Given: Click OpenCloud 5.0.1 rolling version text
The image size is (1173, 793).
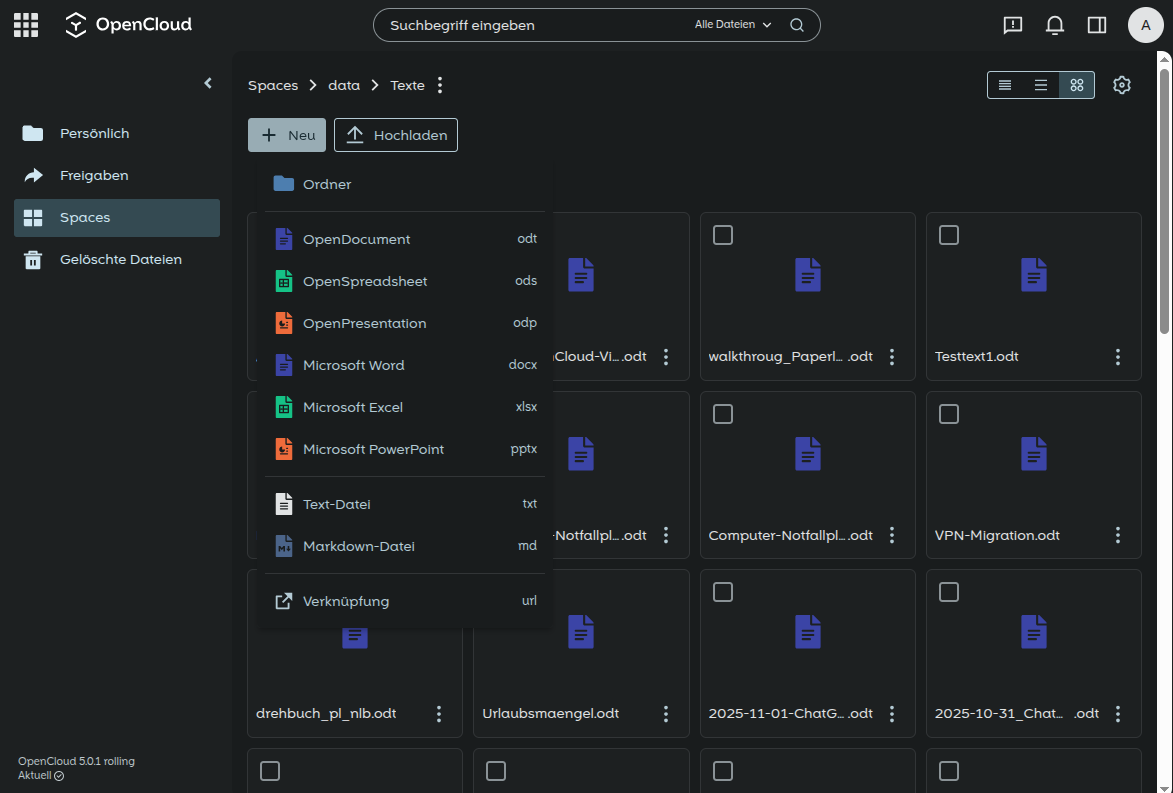Looking at the screenshot, I should (x=76, y=762).
